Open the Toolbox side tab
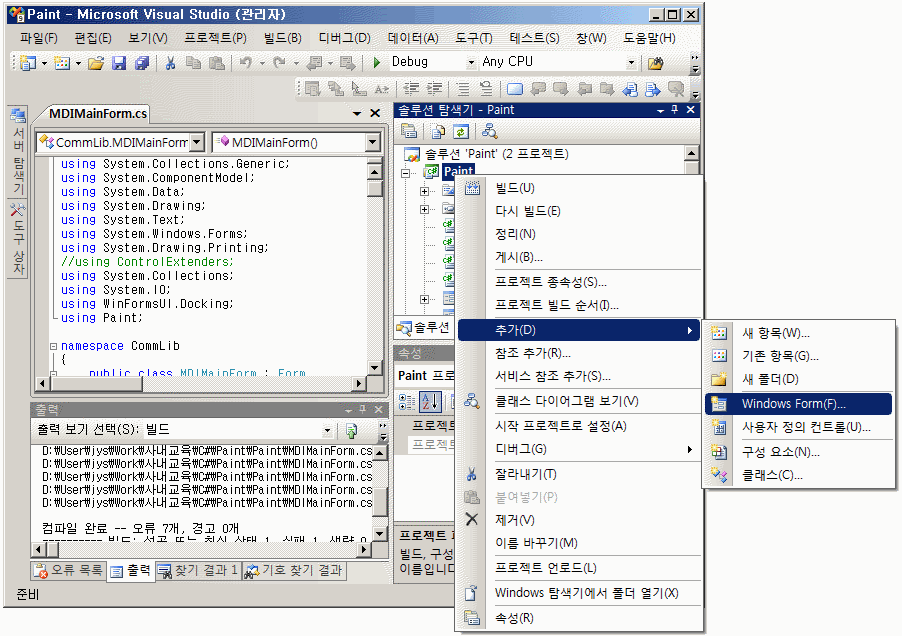This screenshot has width=902, height=636. (x=18, y=239)
